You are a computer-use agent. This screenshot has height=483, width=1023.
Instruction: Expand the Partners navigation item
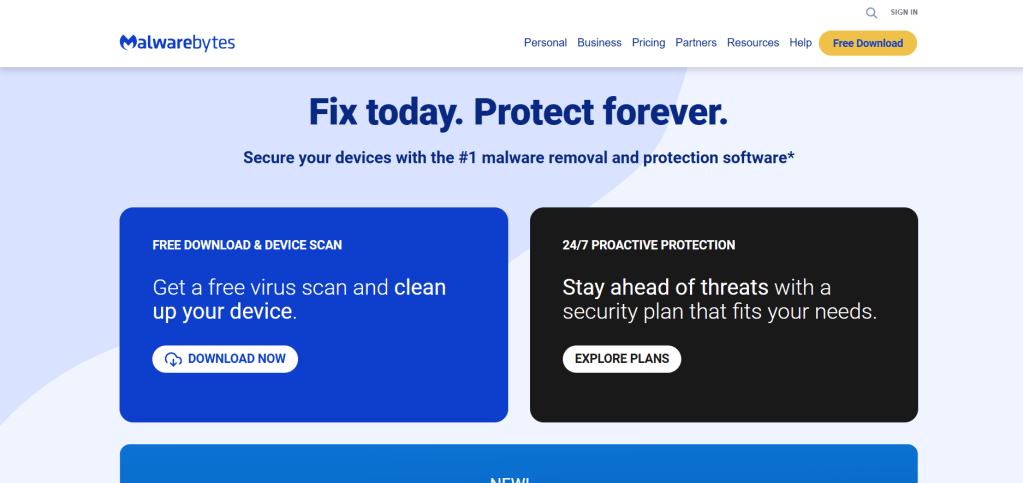[696, 43]
